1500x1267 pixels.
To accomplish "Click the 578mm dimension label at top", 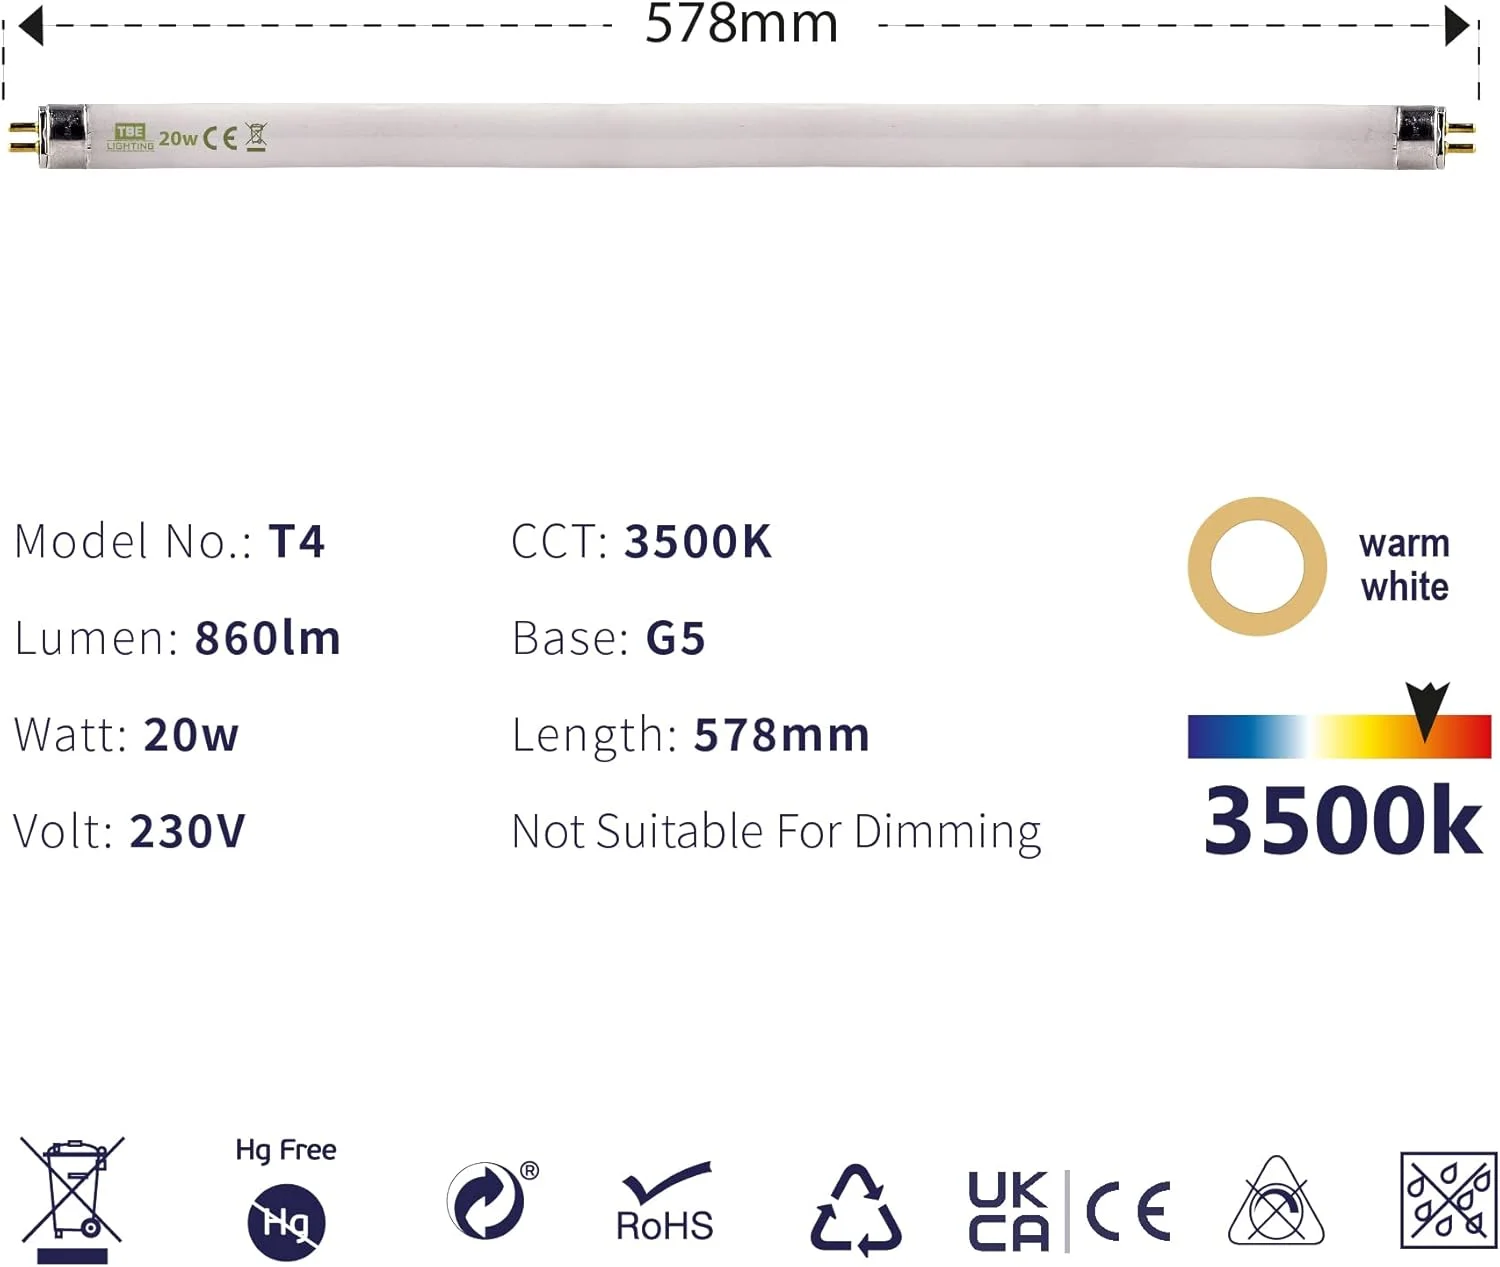I will tap(741, 24).
